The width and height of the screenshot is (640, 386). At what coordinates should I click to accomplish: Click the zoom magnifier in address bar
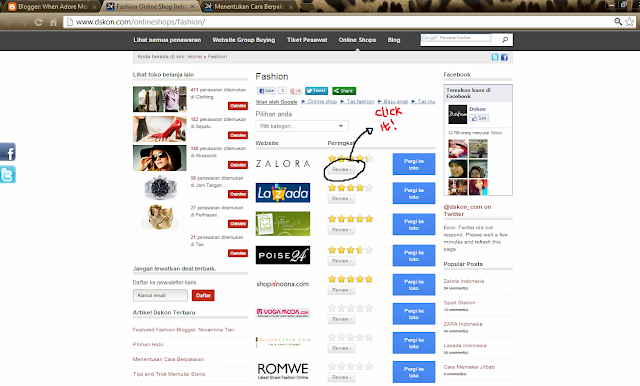(618, 22)
